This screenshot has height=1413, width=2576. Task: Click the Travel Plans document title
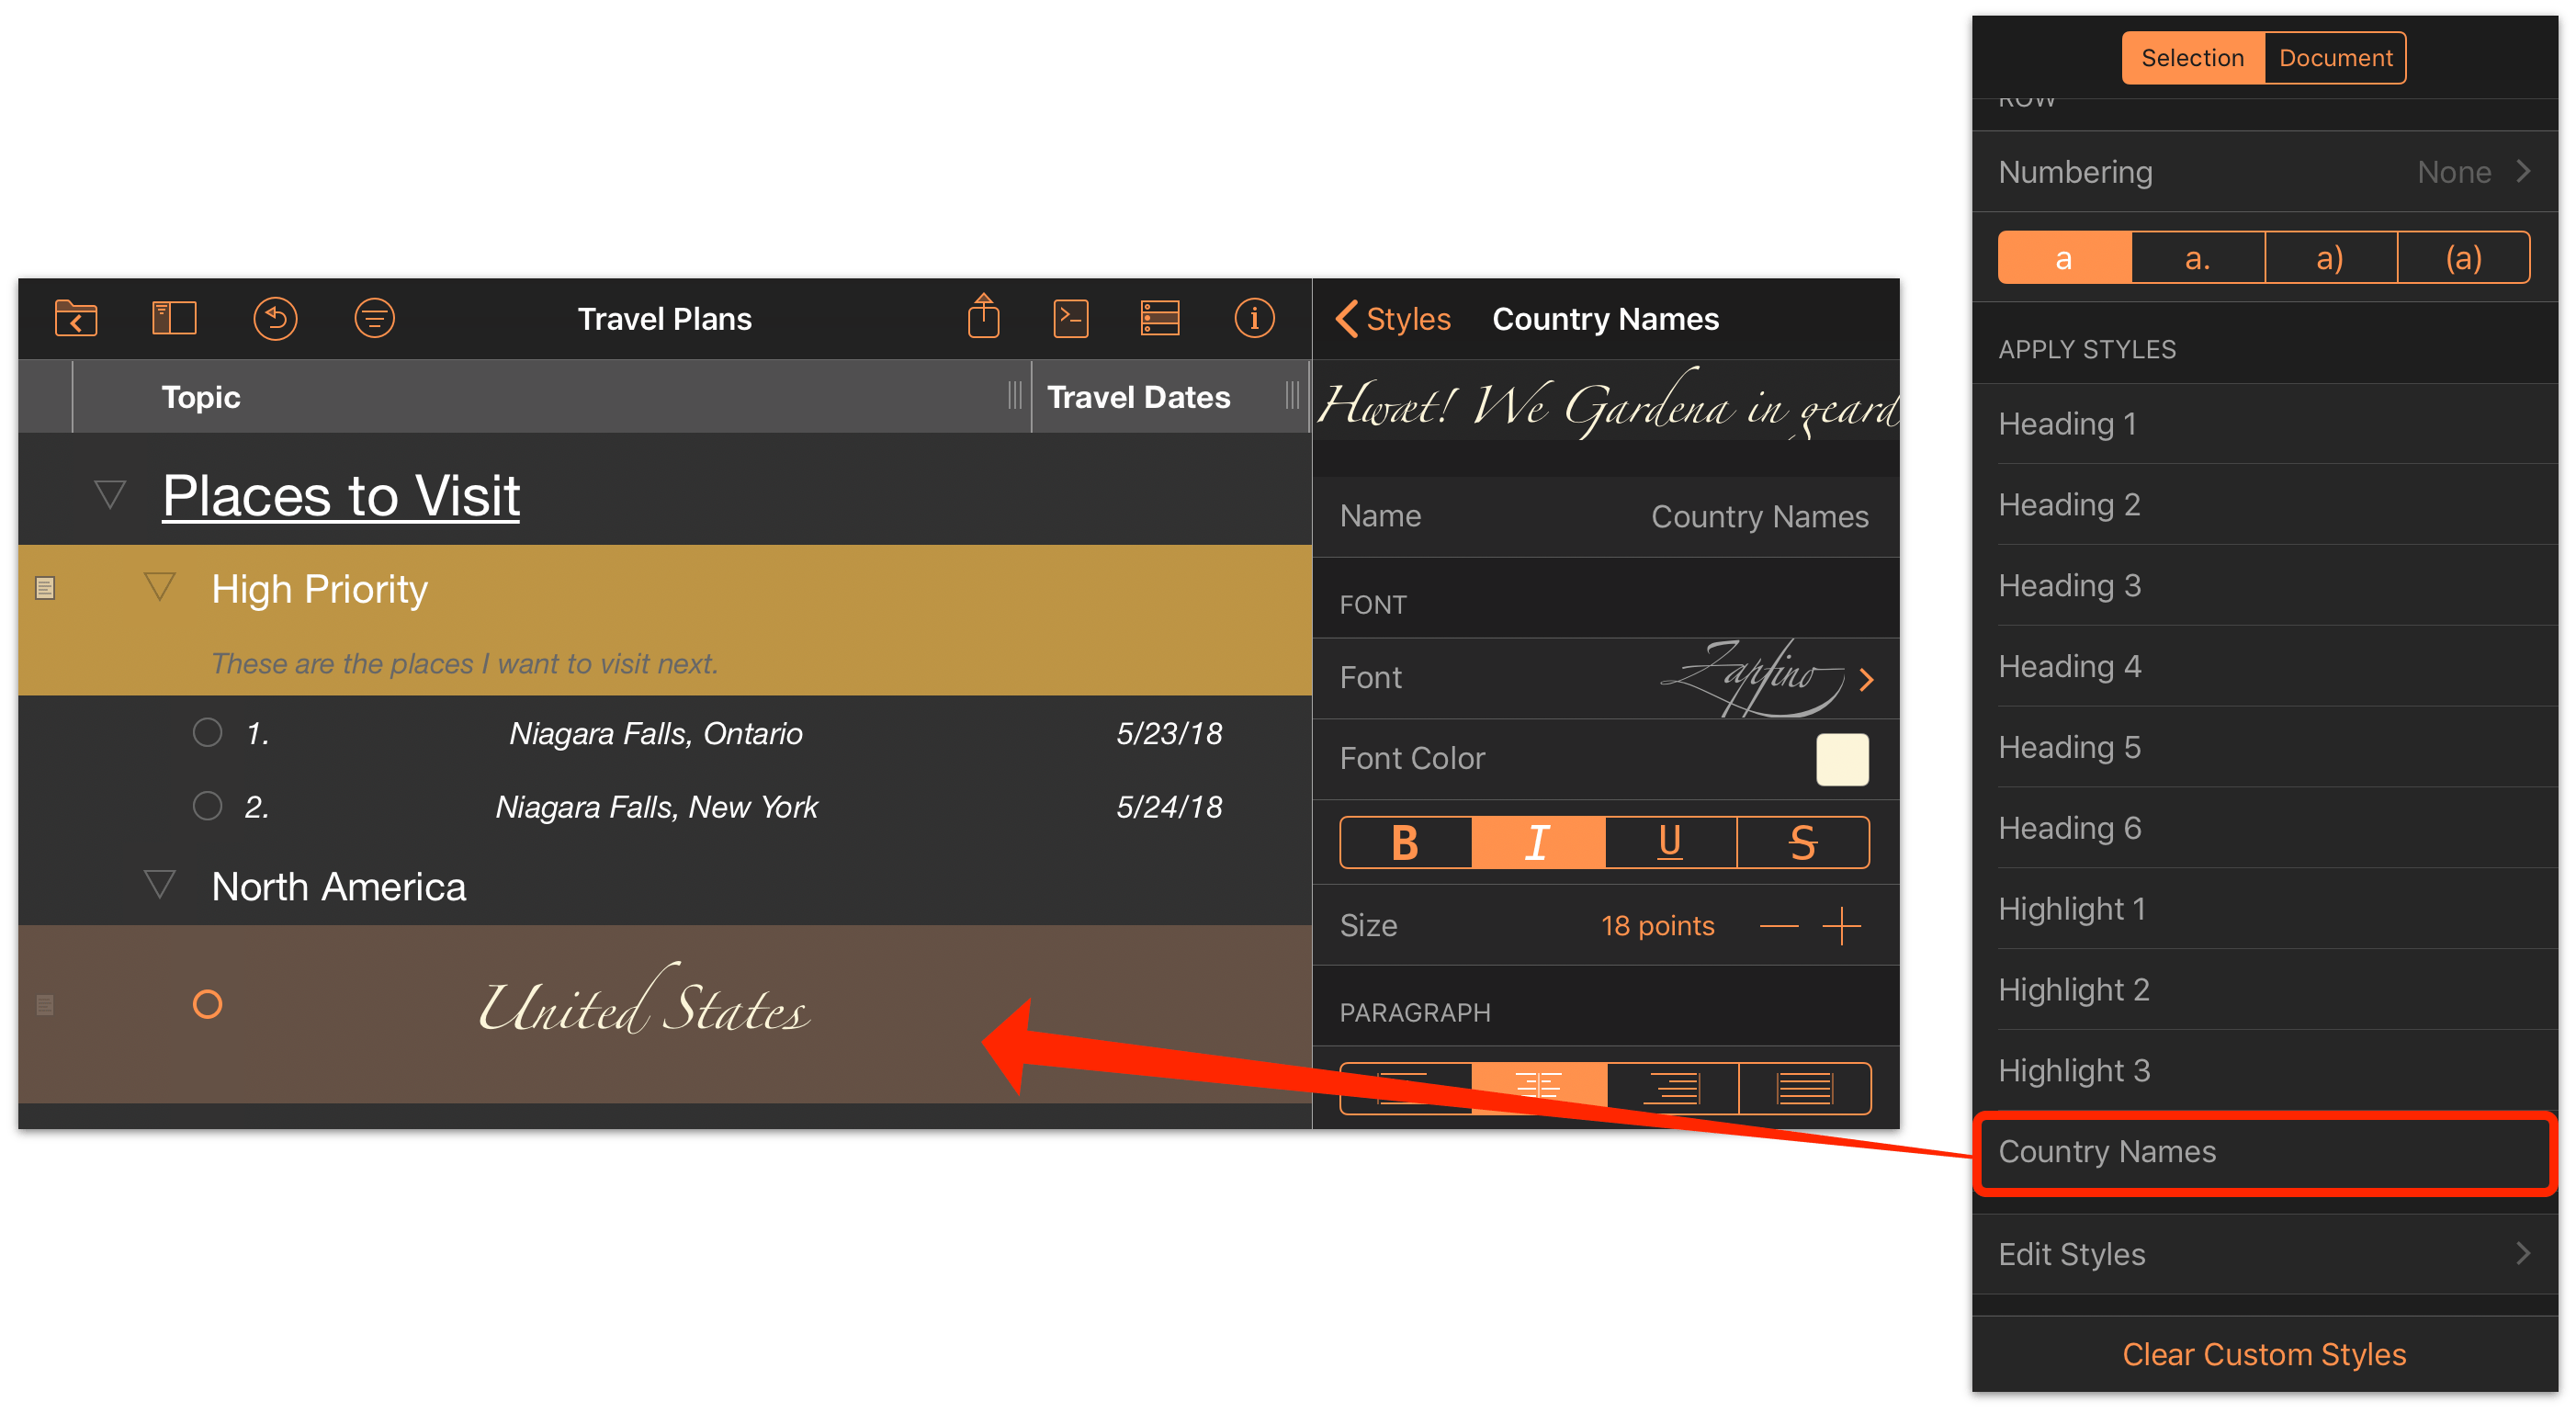point(664,319)
